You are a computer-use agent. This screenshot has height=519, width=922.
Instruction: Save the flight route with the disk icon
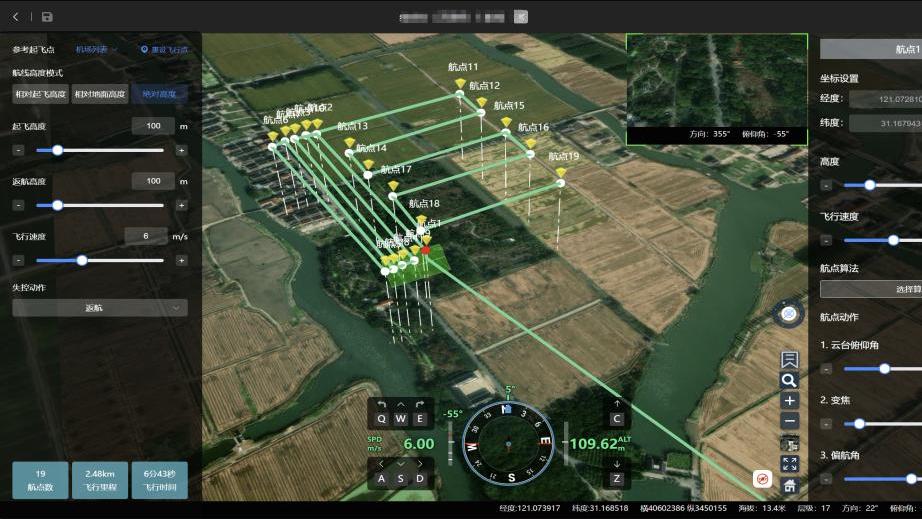(47, 17)
